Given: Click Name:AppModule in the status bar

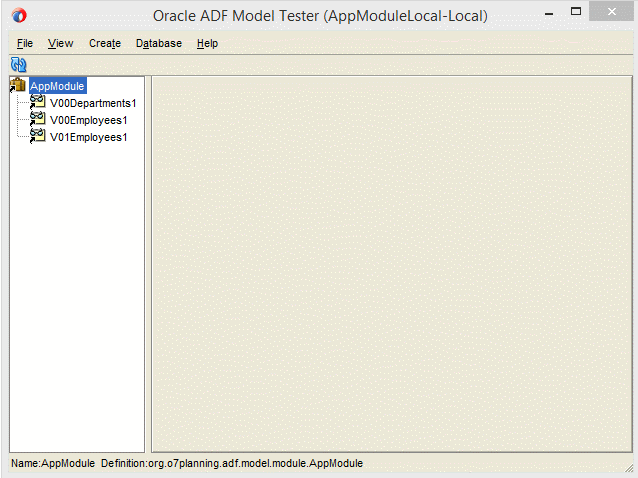Looking at the screenshot, I should click(53, 463).
